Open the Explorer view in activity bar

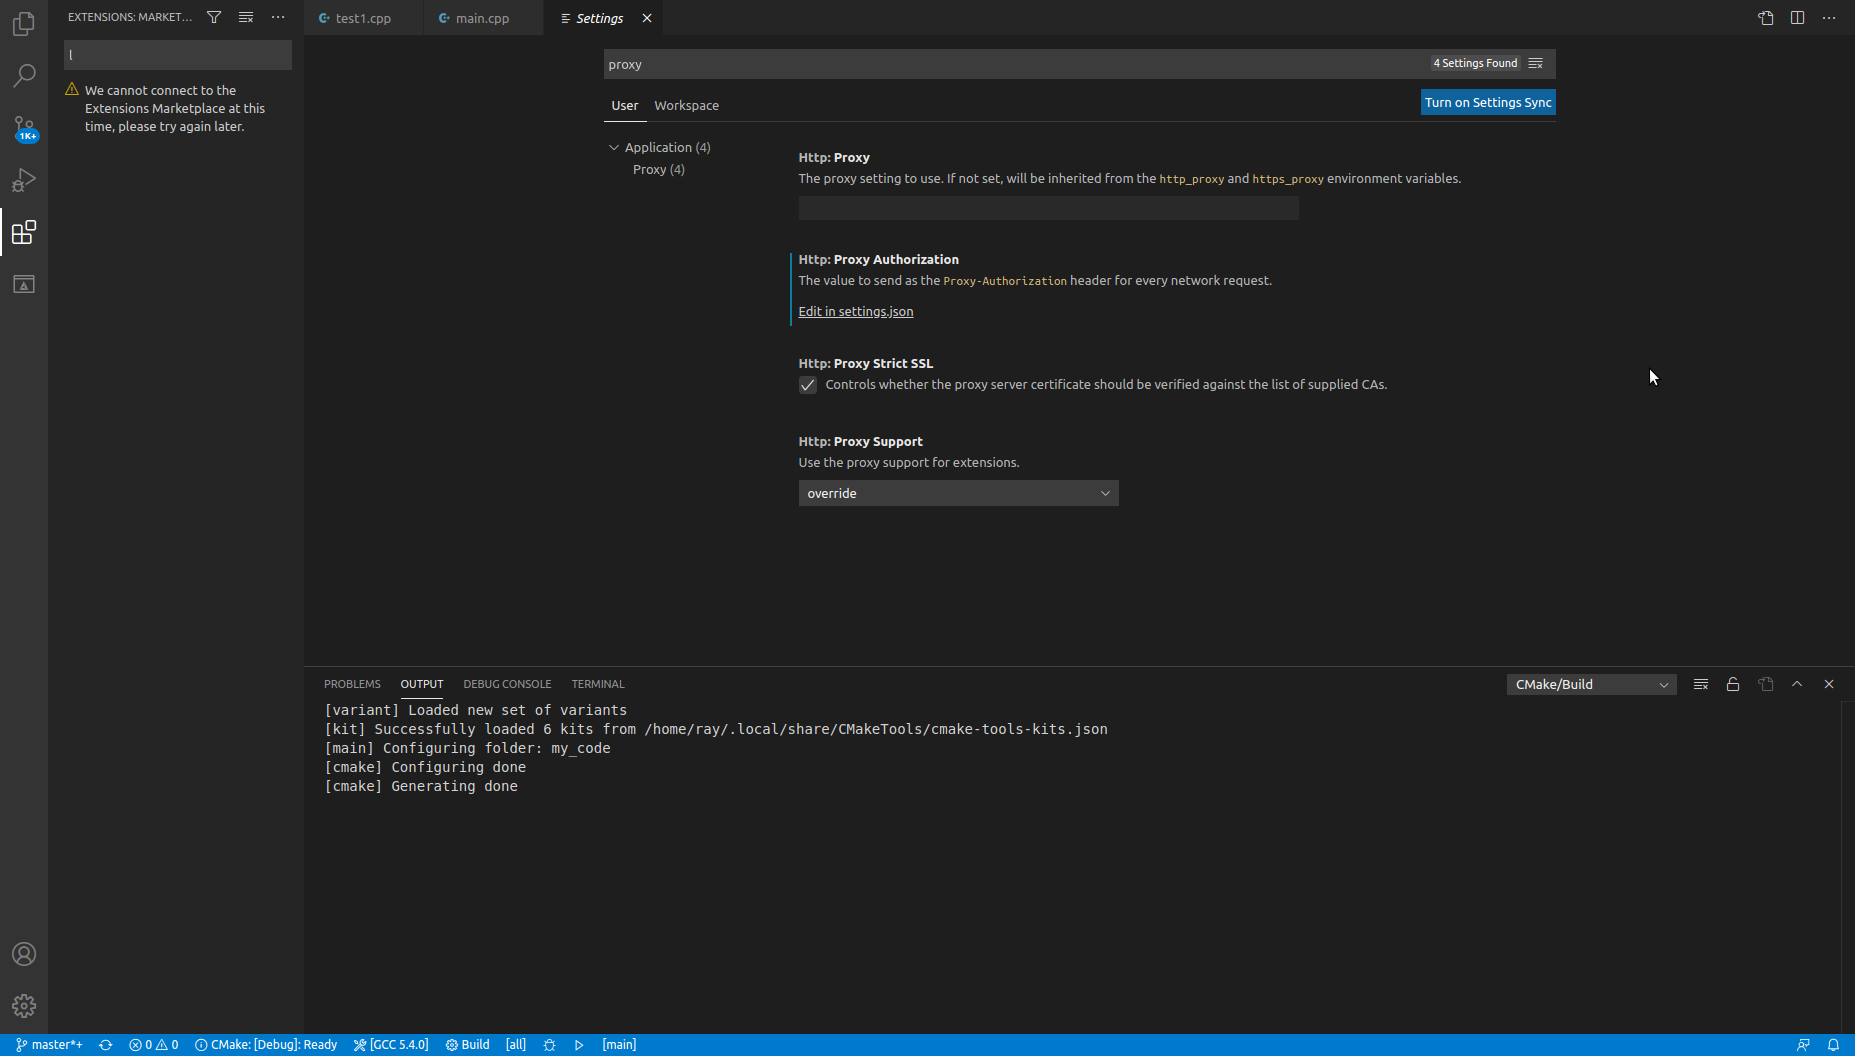24,23
